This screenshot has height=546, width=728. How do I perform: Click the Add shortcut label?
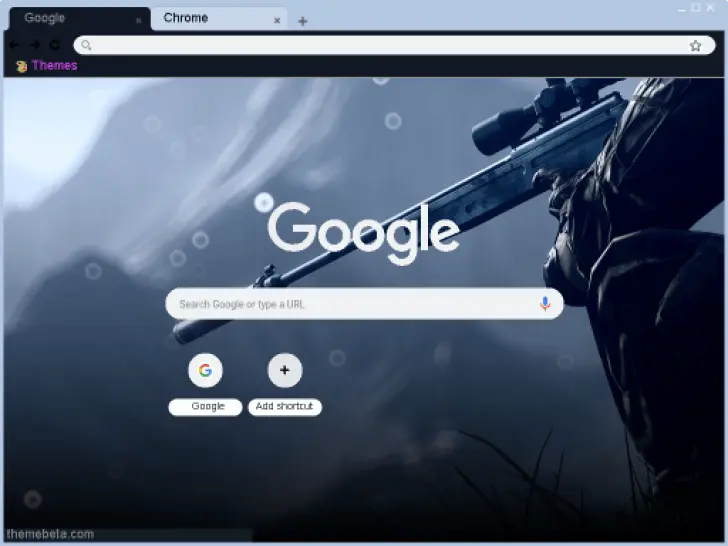click(284, 407)
